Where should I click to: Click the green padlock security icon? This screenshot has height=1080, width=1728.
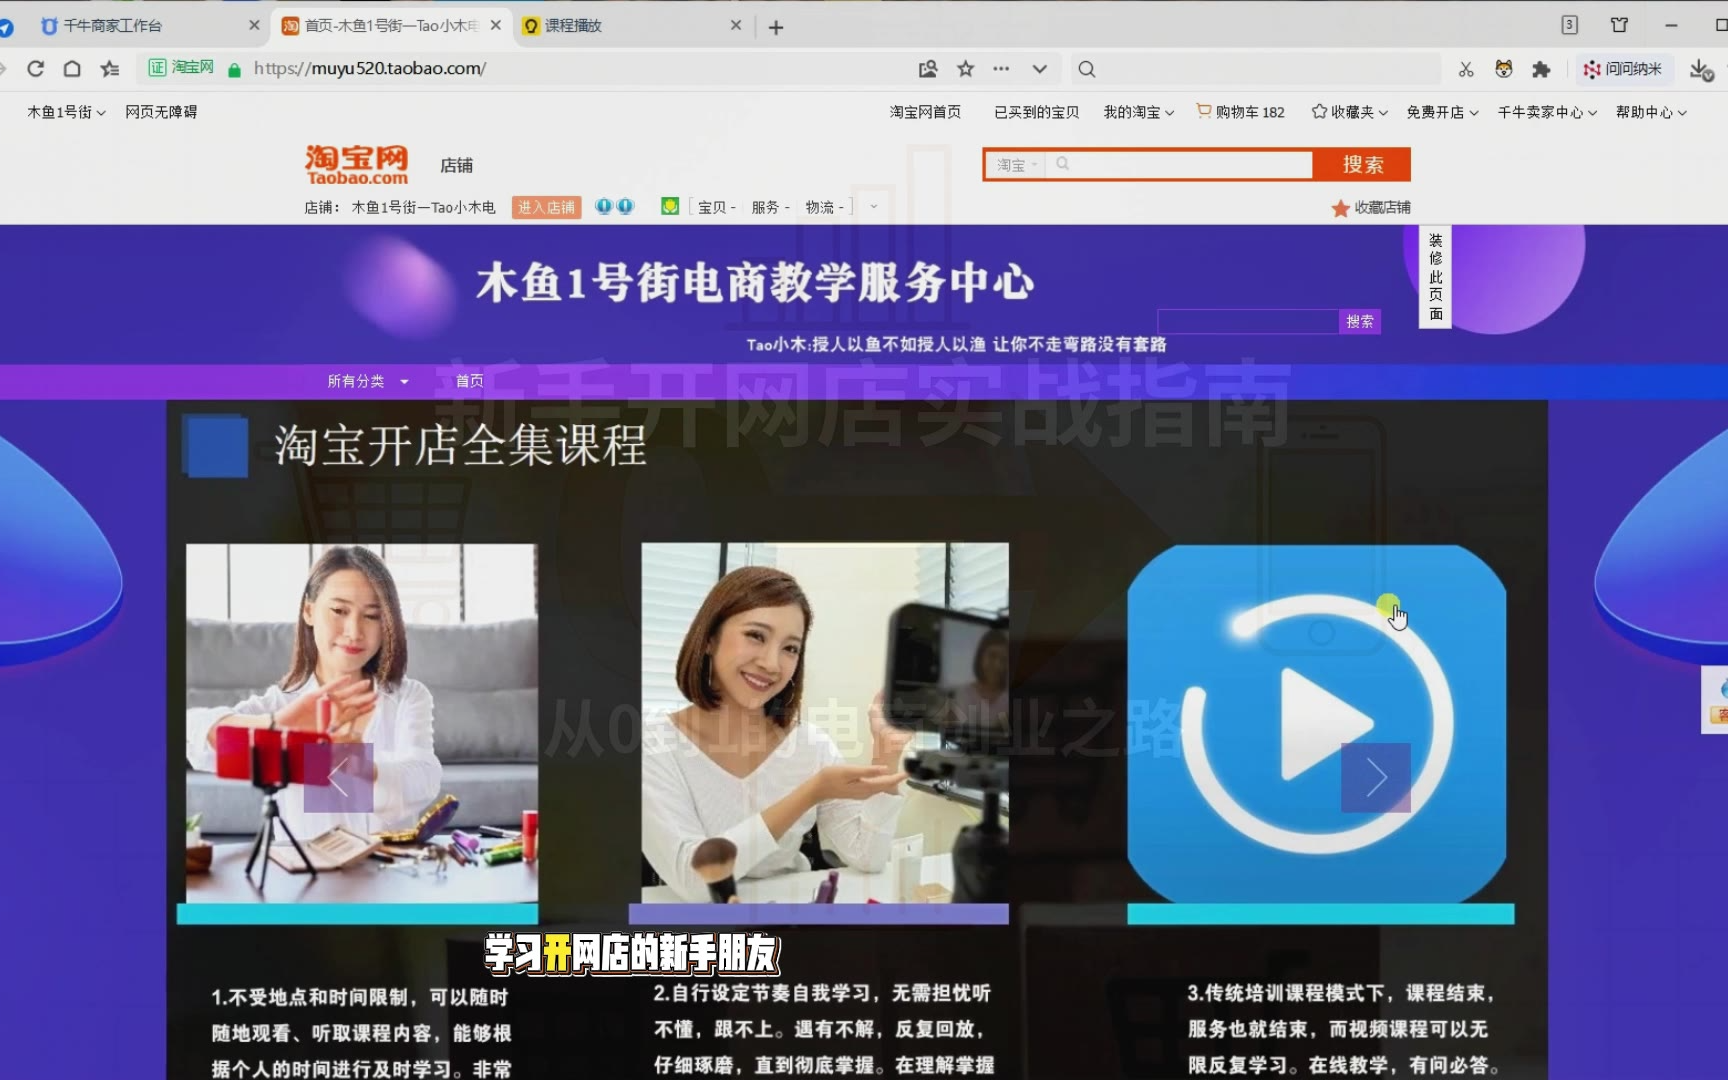click(x=235, y=69)
